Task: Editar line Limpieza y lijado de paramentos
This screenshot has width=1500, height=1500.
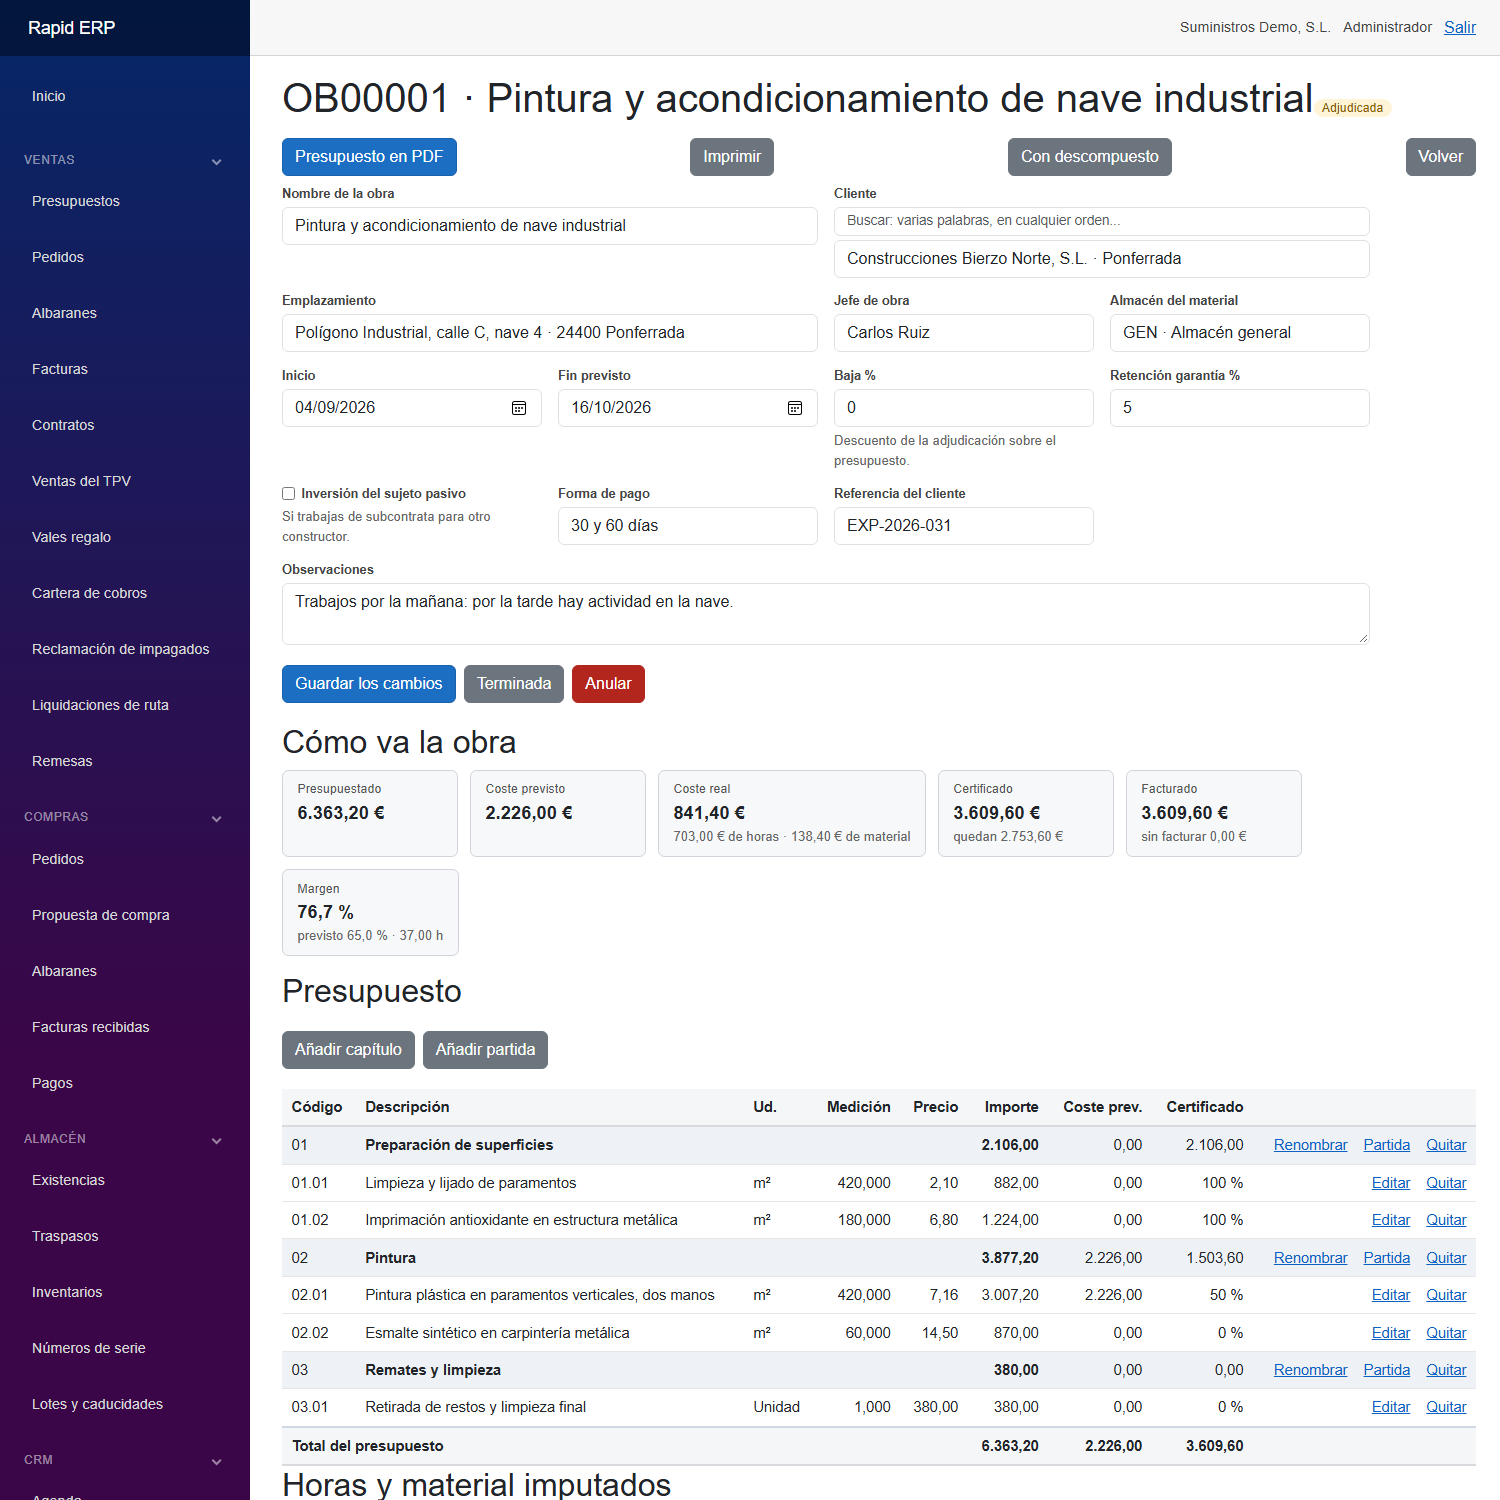Action: 1391,1183
